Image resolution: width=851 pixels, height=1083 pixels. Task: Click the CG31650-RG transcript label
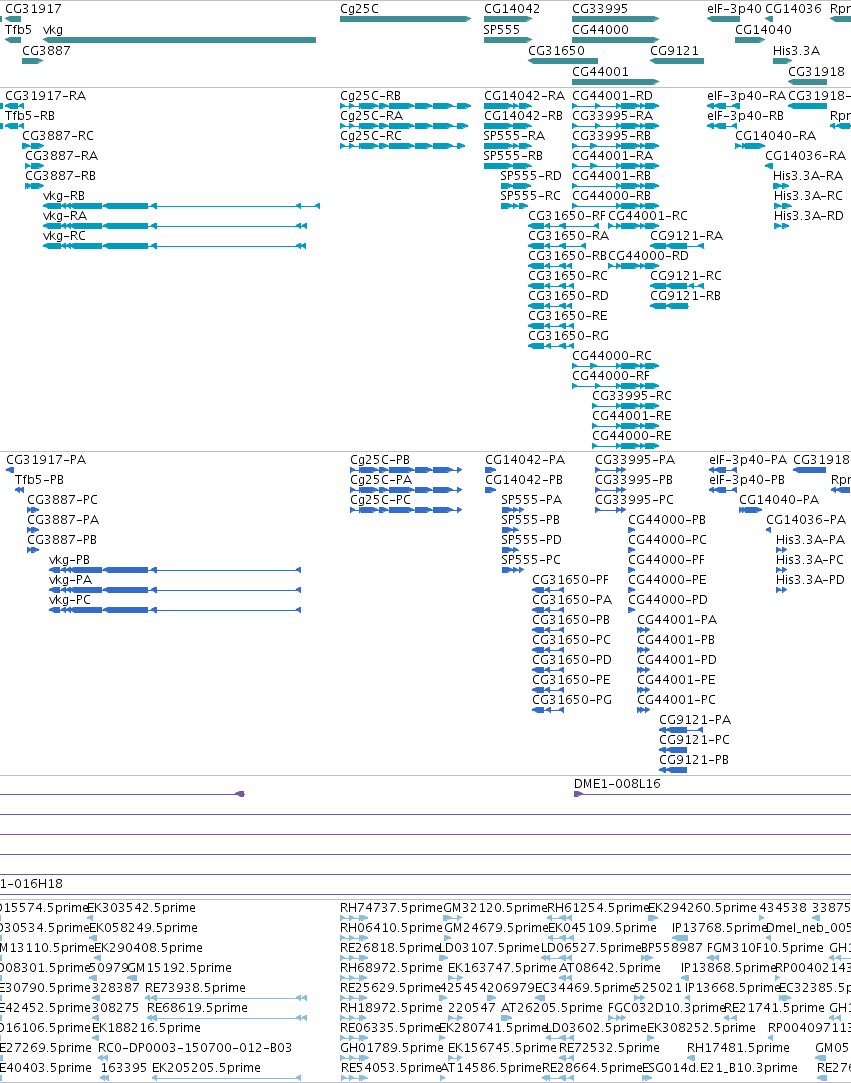click(568, 336)
